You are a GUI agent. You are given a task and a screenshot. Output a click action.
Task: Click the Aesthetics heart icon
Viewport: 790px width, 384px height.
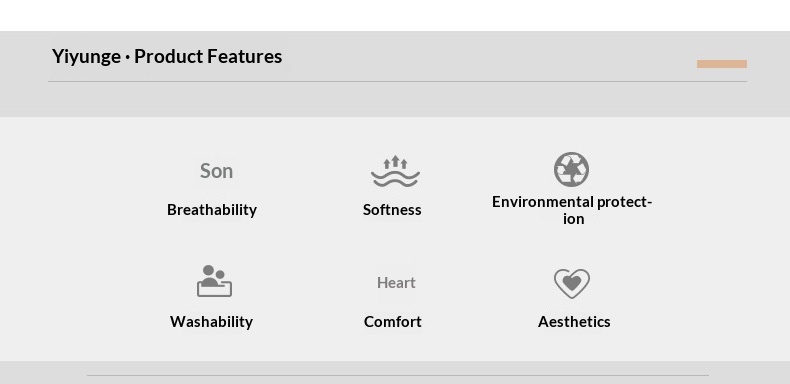coord(572,284)
